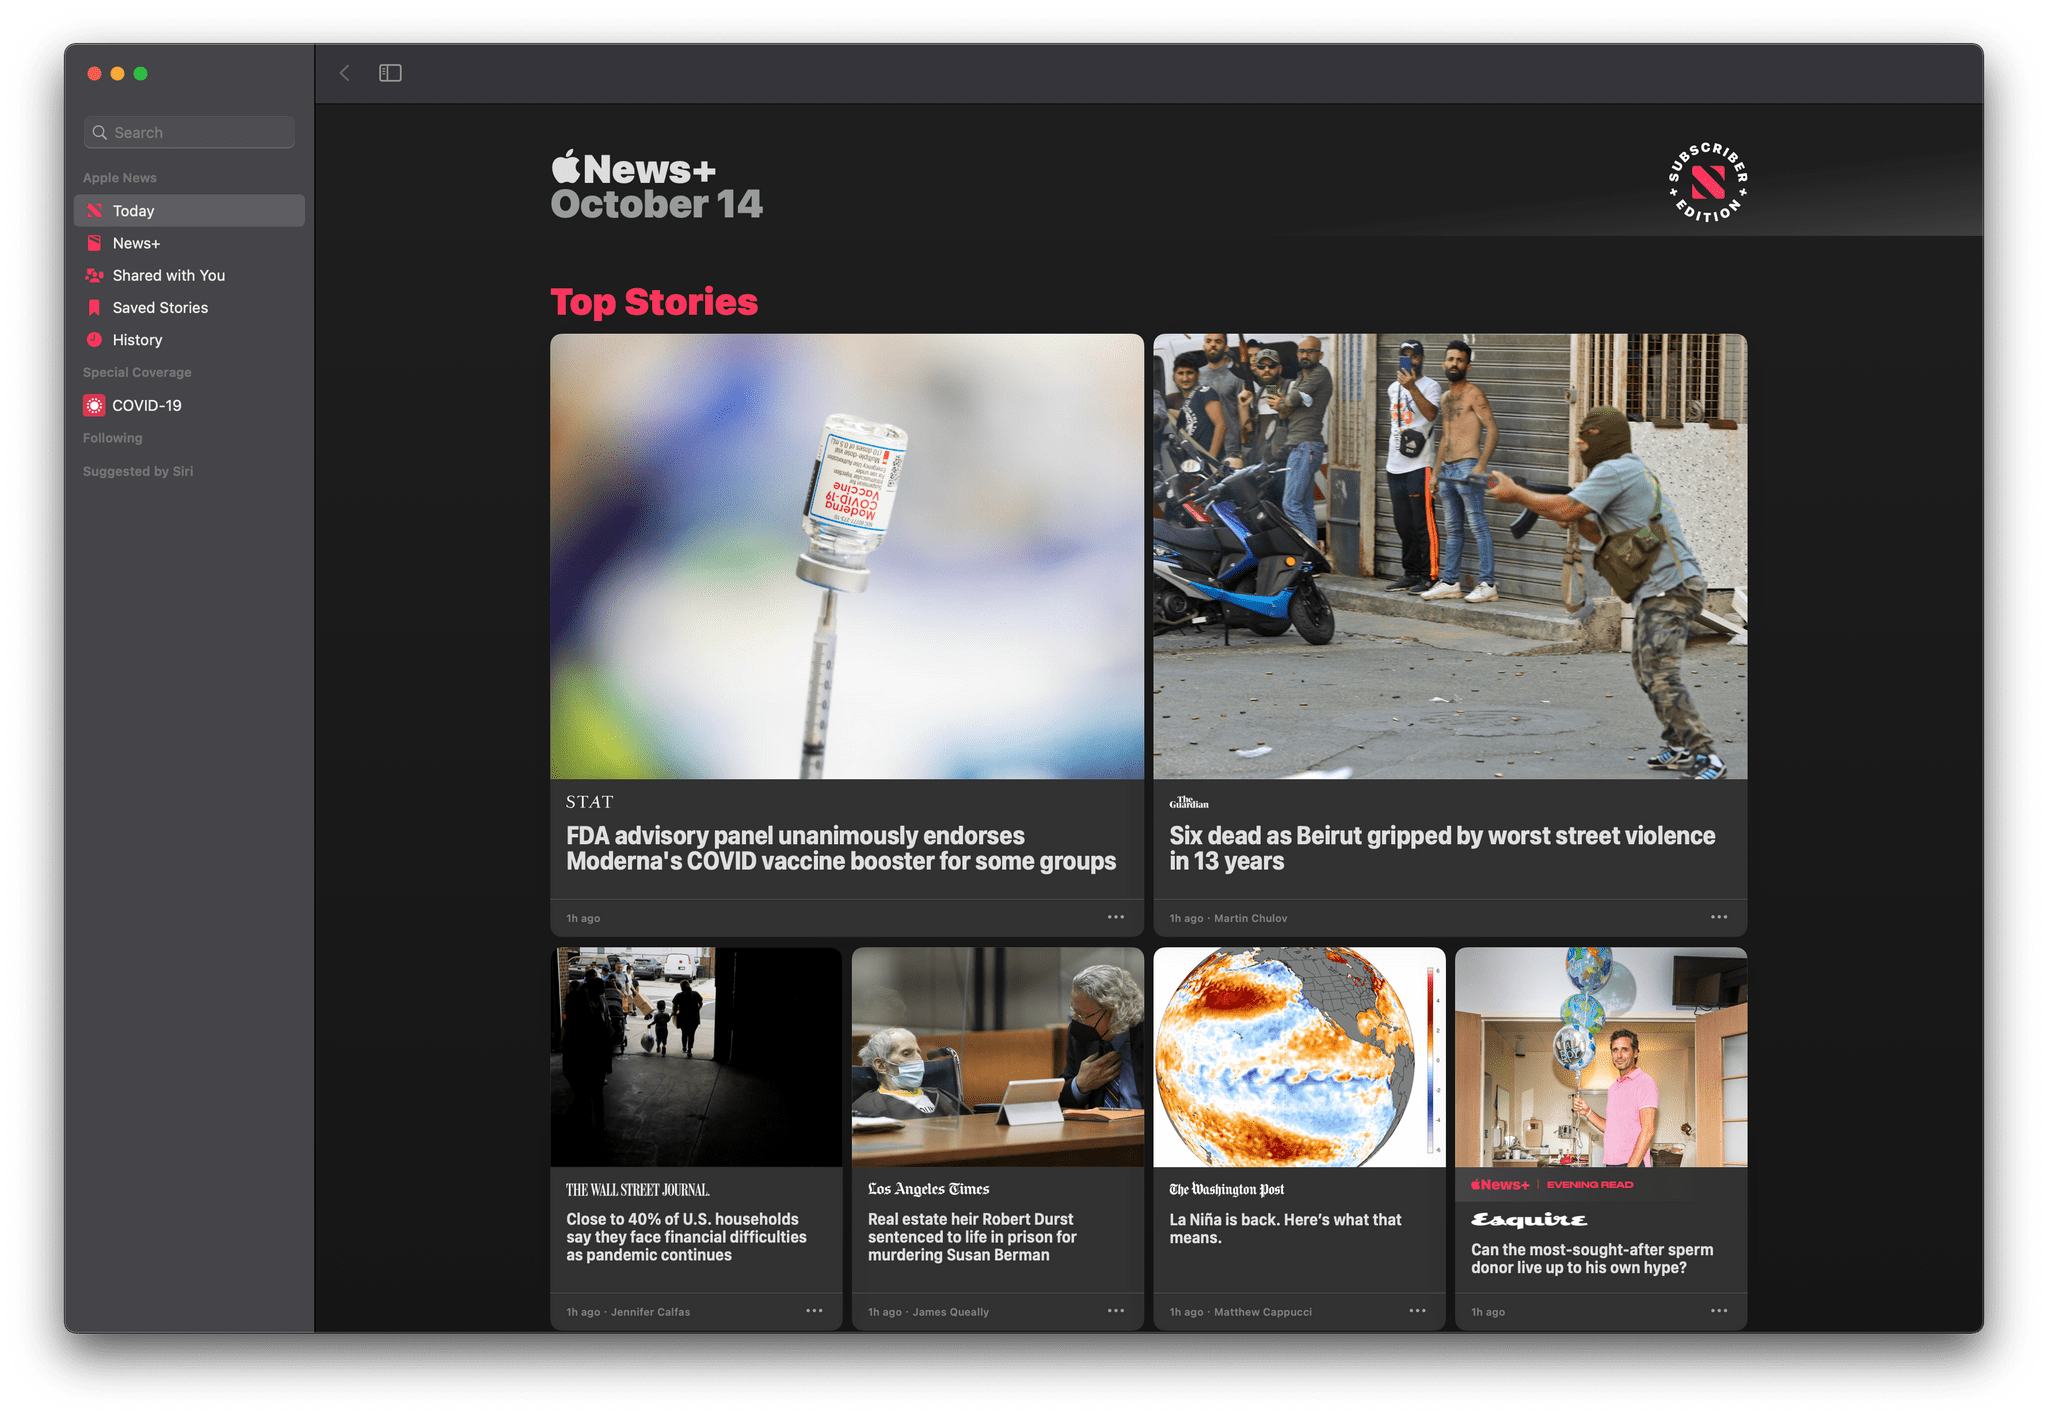The image size is (2048, 1418).
Task: Click the COVID-19 virus icon
Action: pyautogui.click(x=94, y=405)
